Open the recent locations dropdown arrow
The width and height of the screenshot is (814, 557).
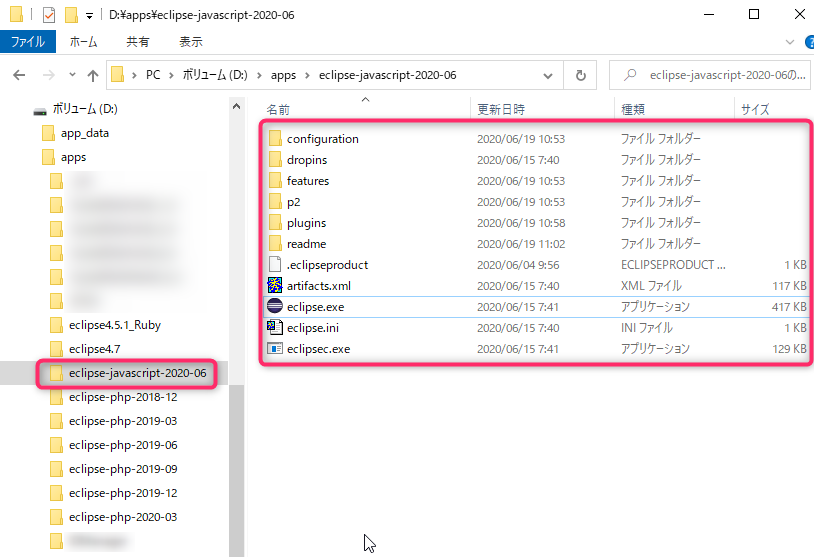pyautogui.click(x=72, y=75)
